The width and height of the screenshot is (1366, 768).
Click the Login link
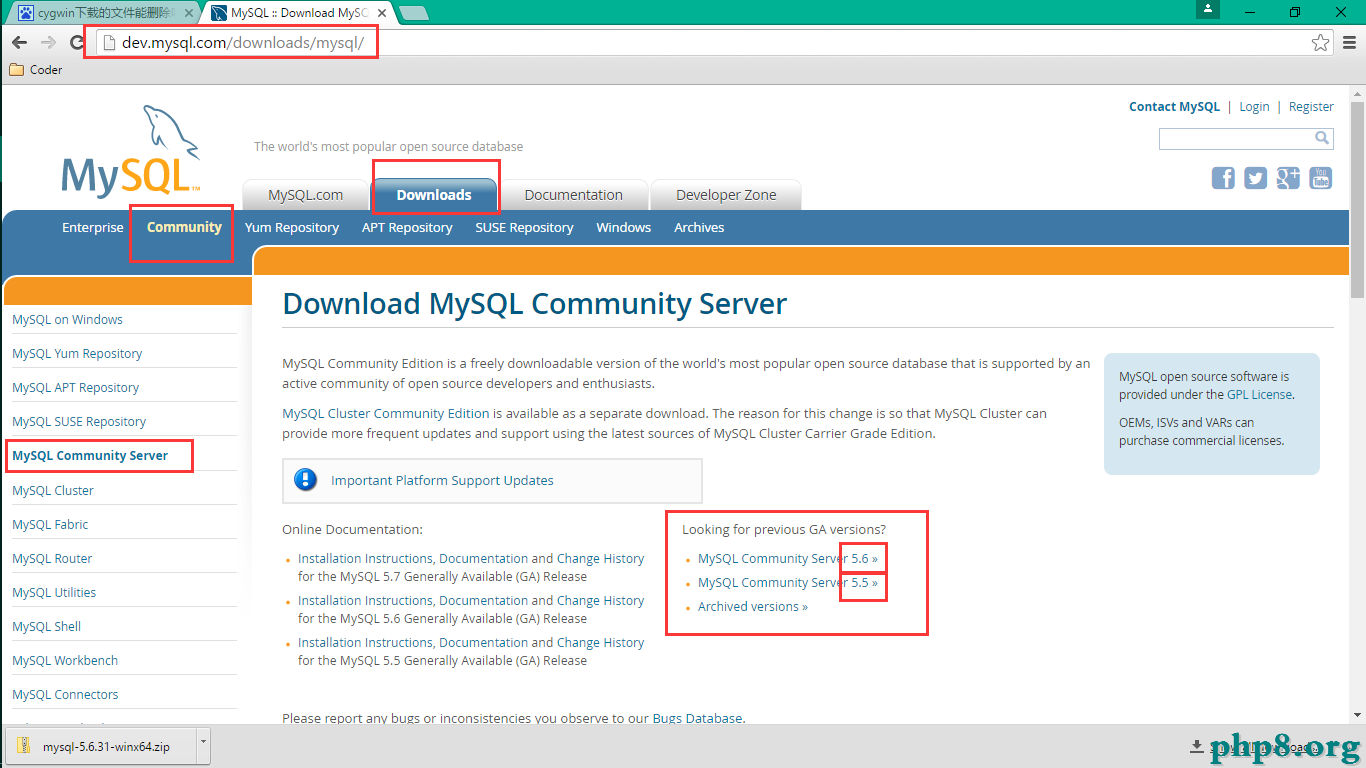point(1254,107)
